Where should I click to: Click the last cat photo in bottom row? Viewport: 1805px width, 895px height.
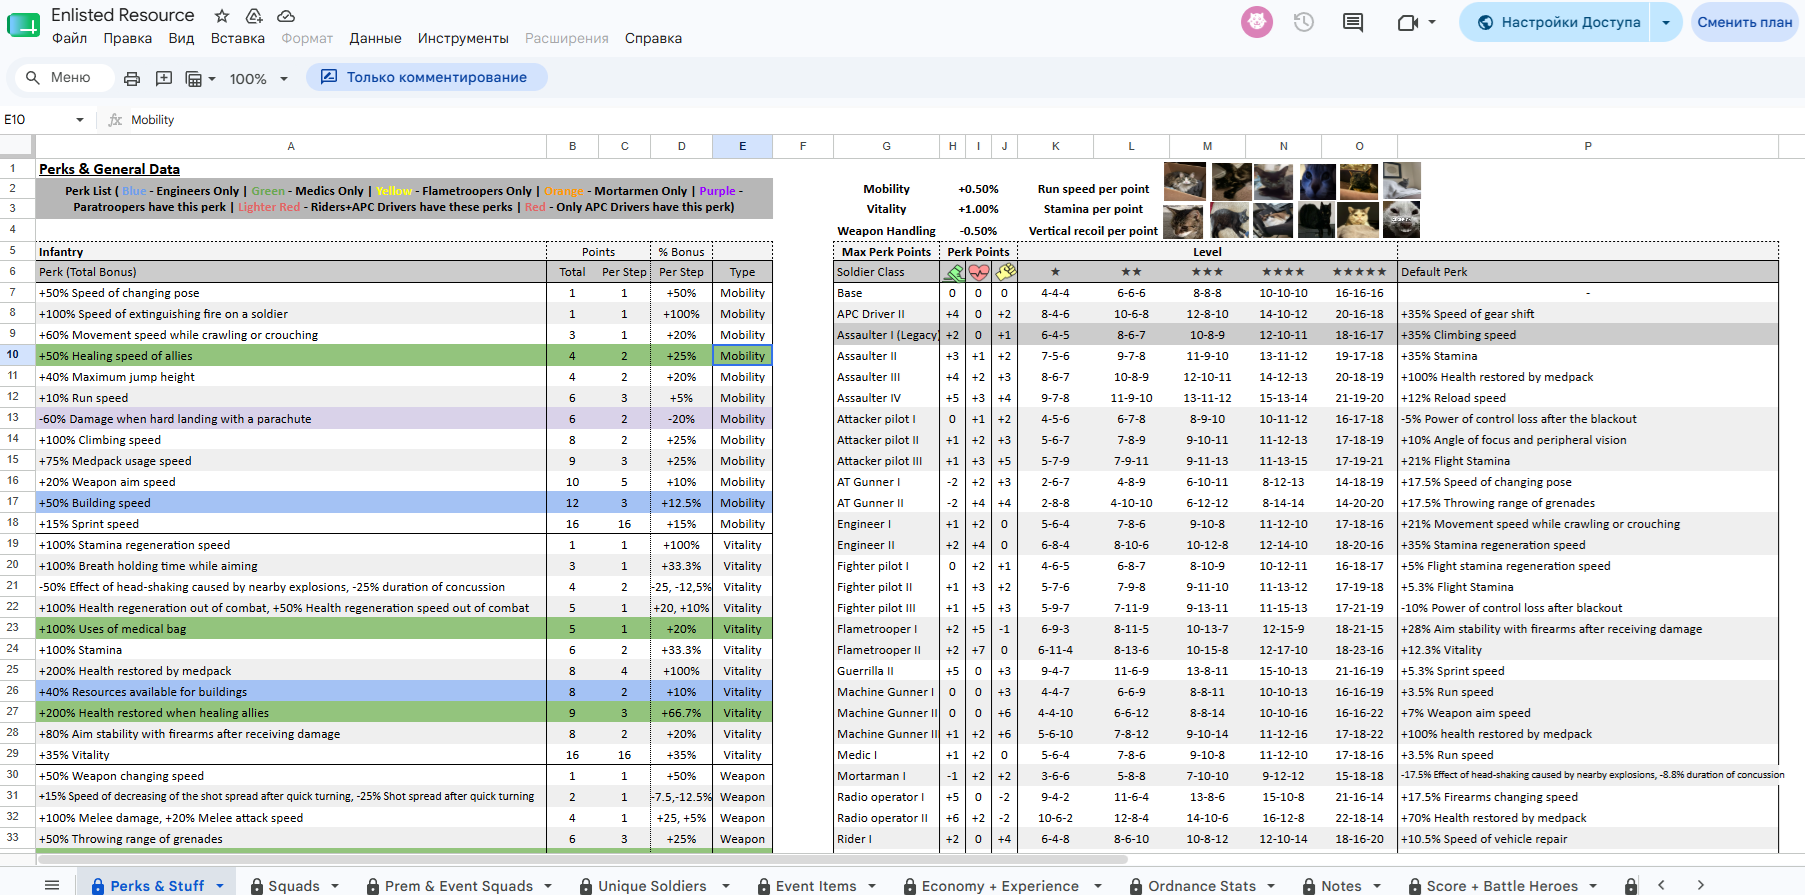coord(1401,219)
